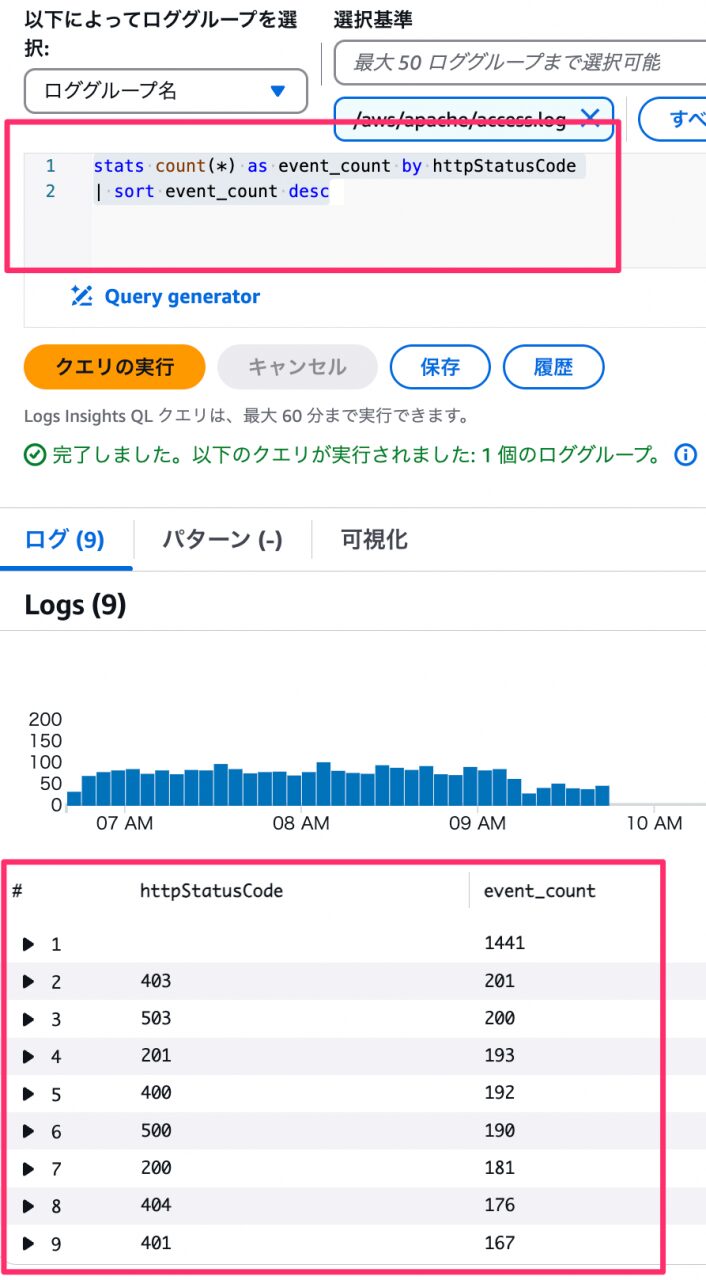
Task: Remove the /aws/apache/access.log log group chip
Action: click(590, 119)
